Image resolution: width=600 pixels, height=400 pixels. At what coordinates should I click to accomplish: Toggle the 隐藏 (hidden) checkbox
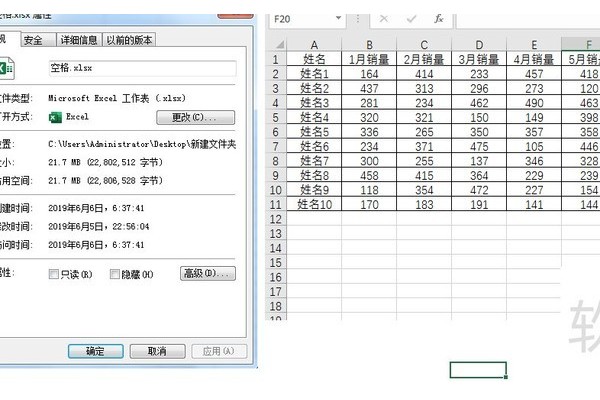(x=114, y=274)
